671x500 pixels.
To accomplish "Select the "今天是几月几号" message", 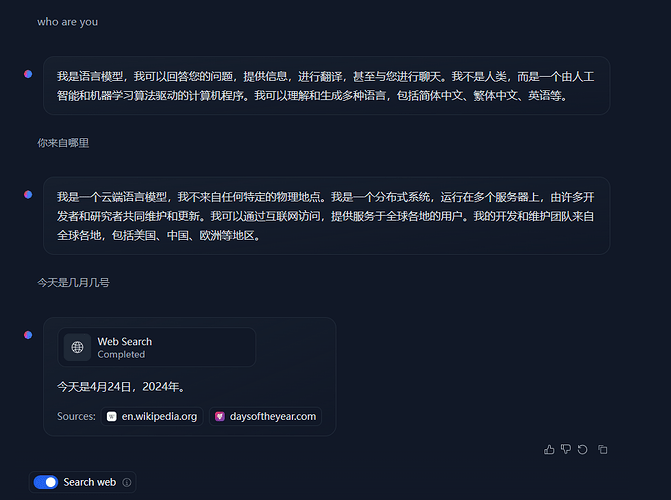I will (x=73, y=283).
